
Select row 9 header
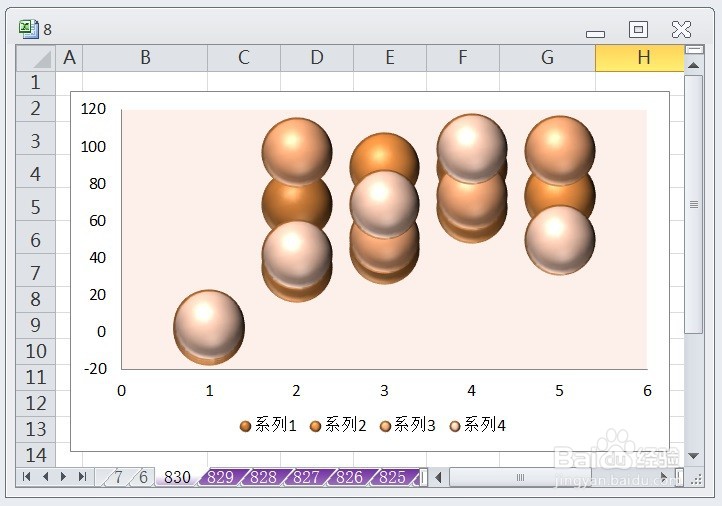click(x=35, y=326)
